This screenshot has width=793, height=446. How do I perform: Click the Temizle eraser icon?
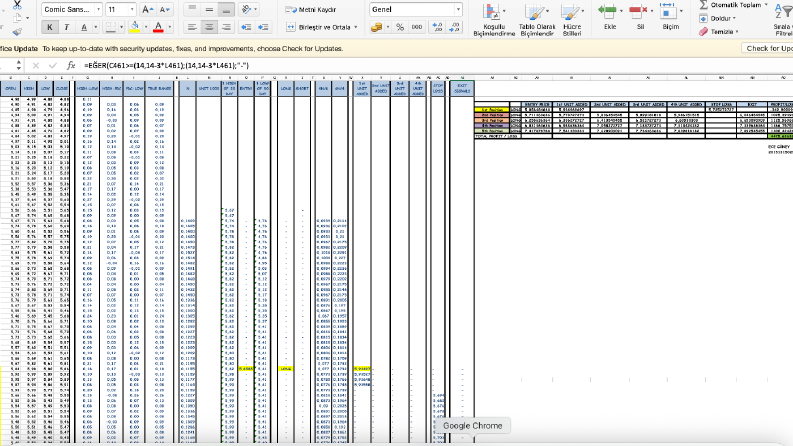pyautogui.click(x=703, y=31)
